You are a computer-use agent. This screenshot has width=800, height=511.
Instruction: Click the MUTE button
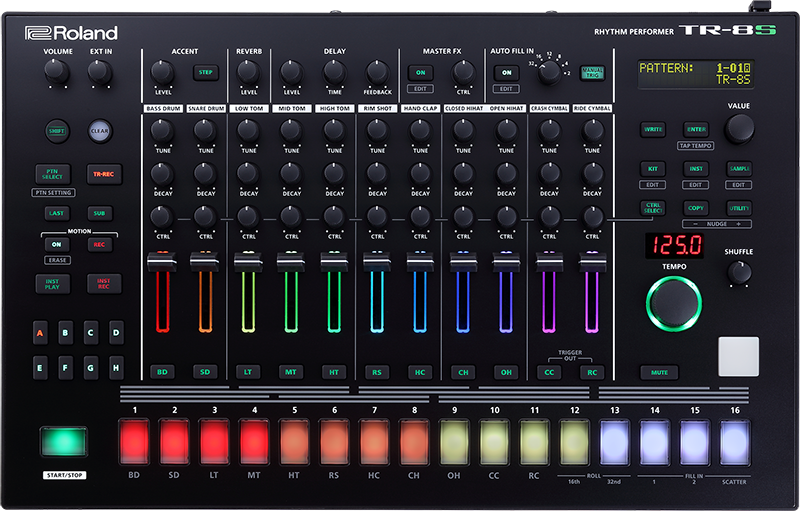tap(659, 372)
